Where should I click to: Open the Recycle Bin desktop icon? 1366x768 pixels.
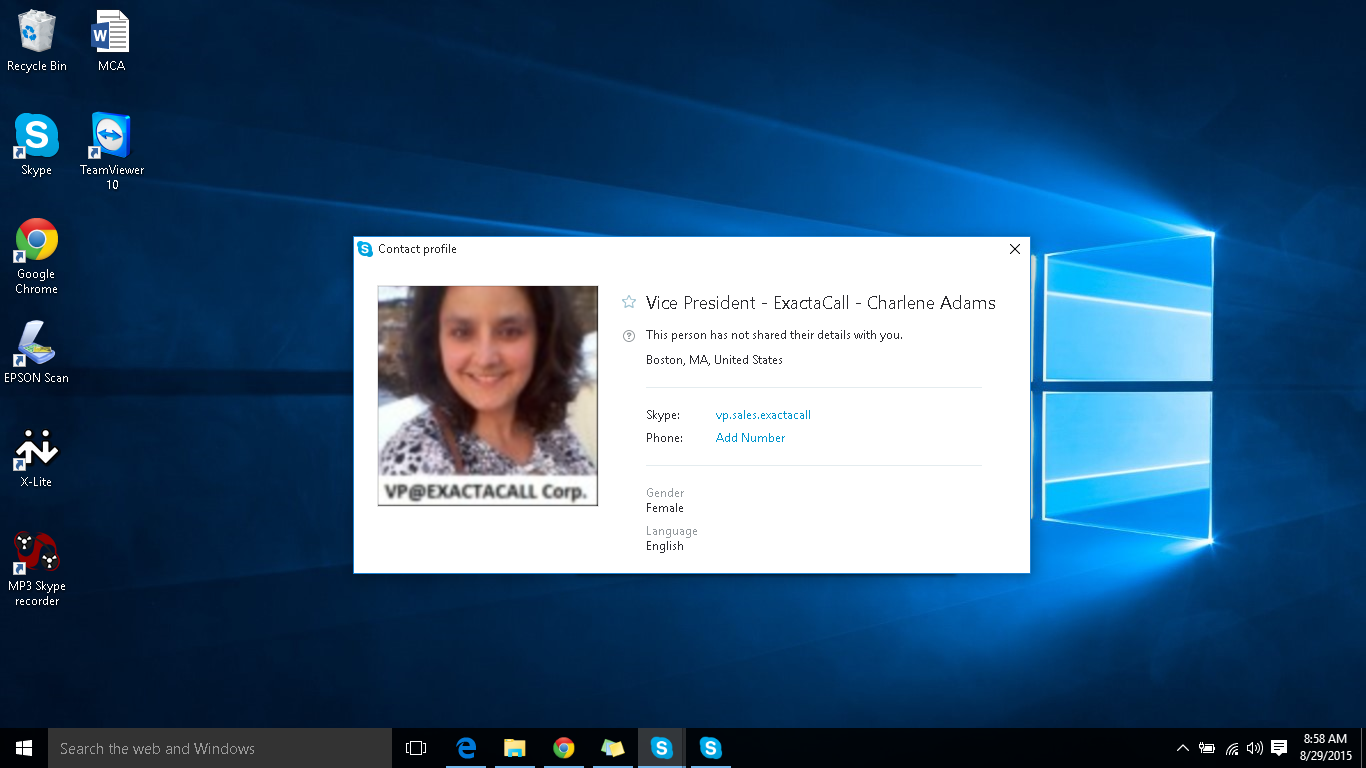tap(37, 40)
